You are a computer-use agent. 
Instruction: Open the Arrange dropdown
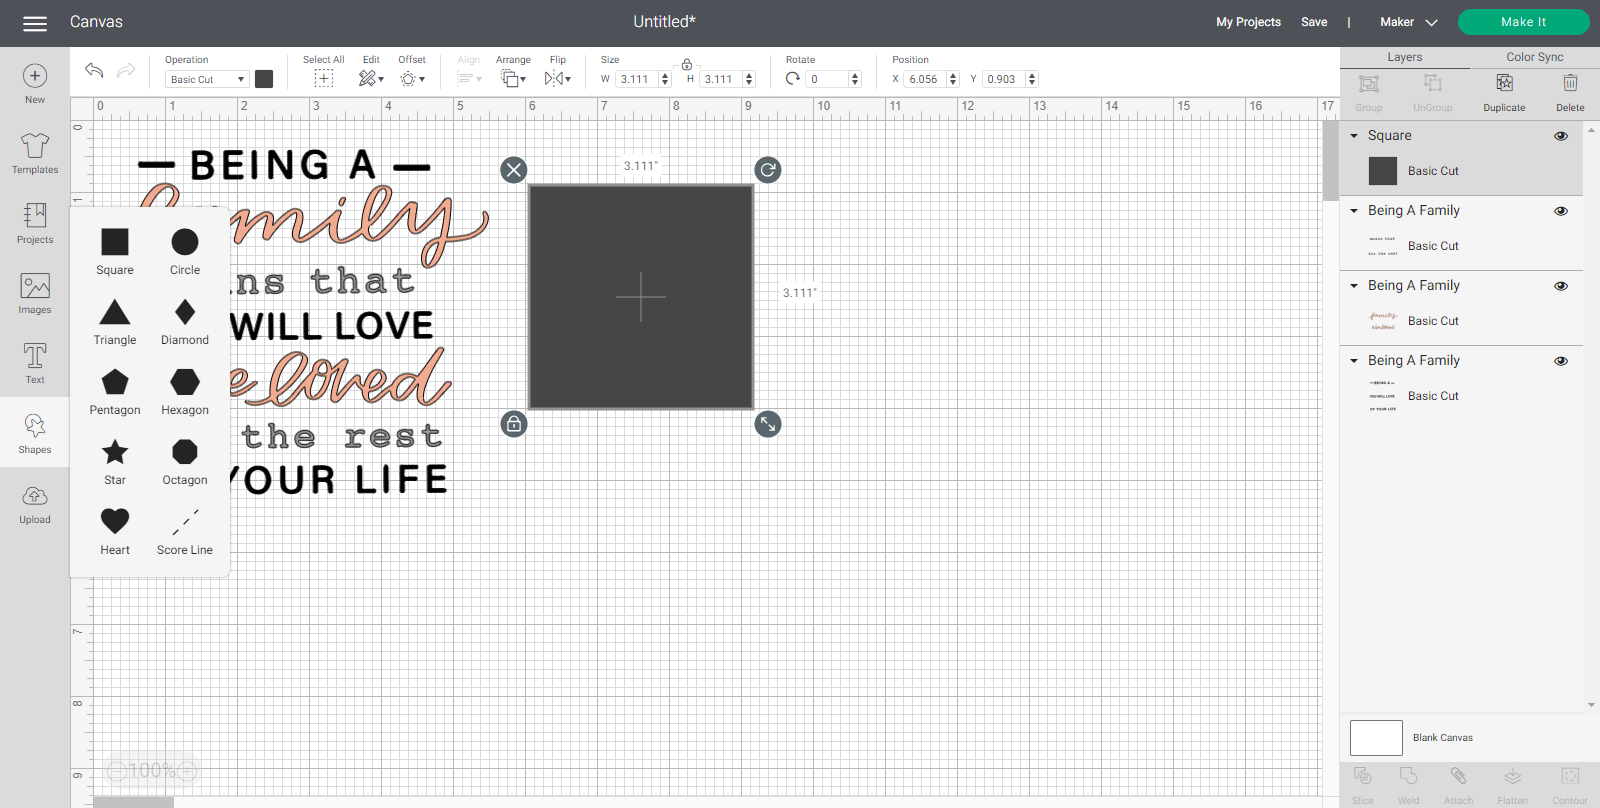click(513, 78)
